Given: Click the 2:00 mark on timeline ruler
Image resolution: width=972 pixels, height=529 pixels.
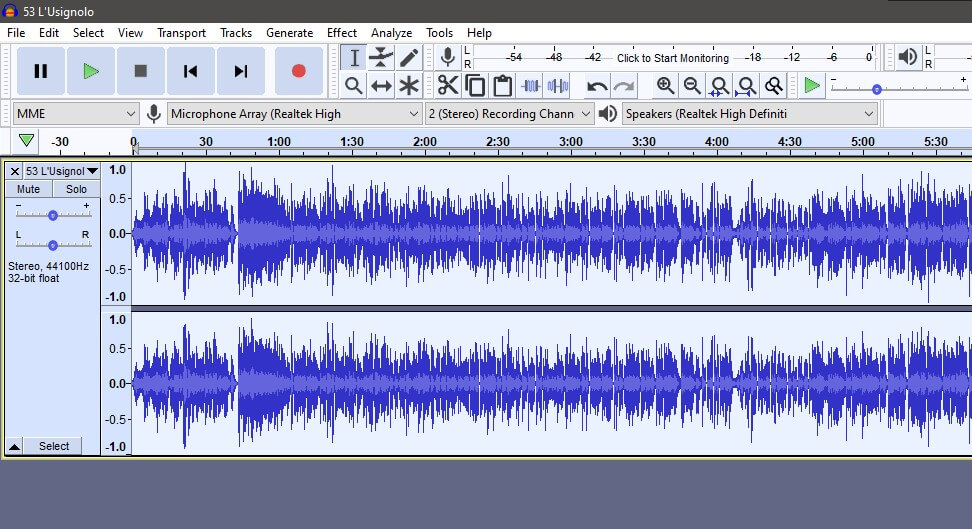Looking at the screenshot, I should point(425,142).
